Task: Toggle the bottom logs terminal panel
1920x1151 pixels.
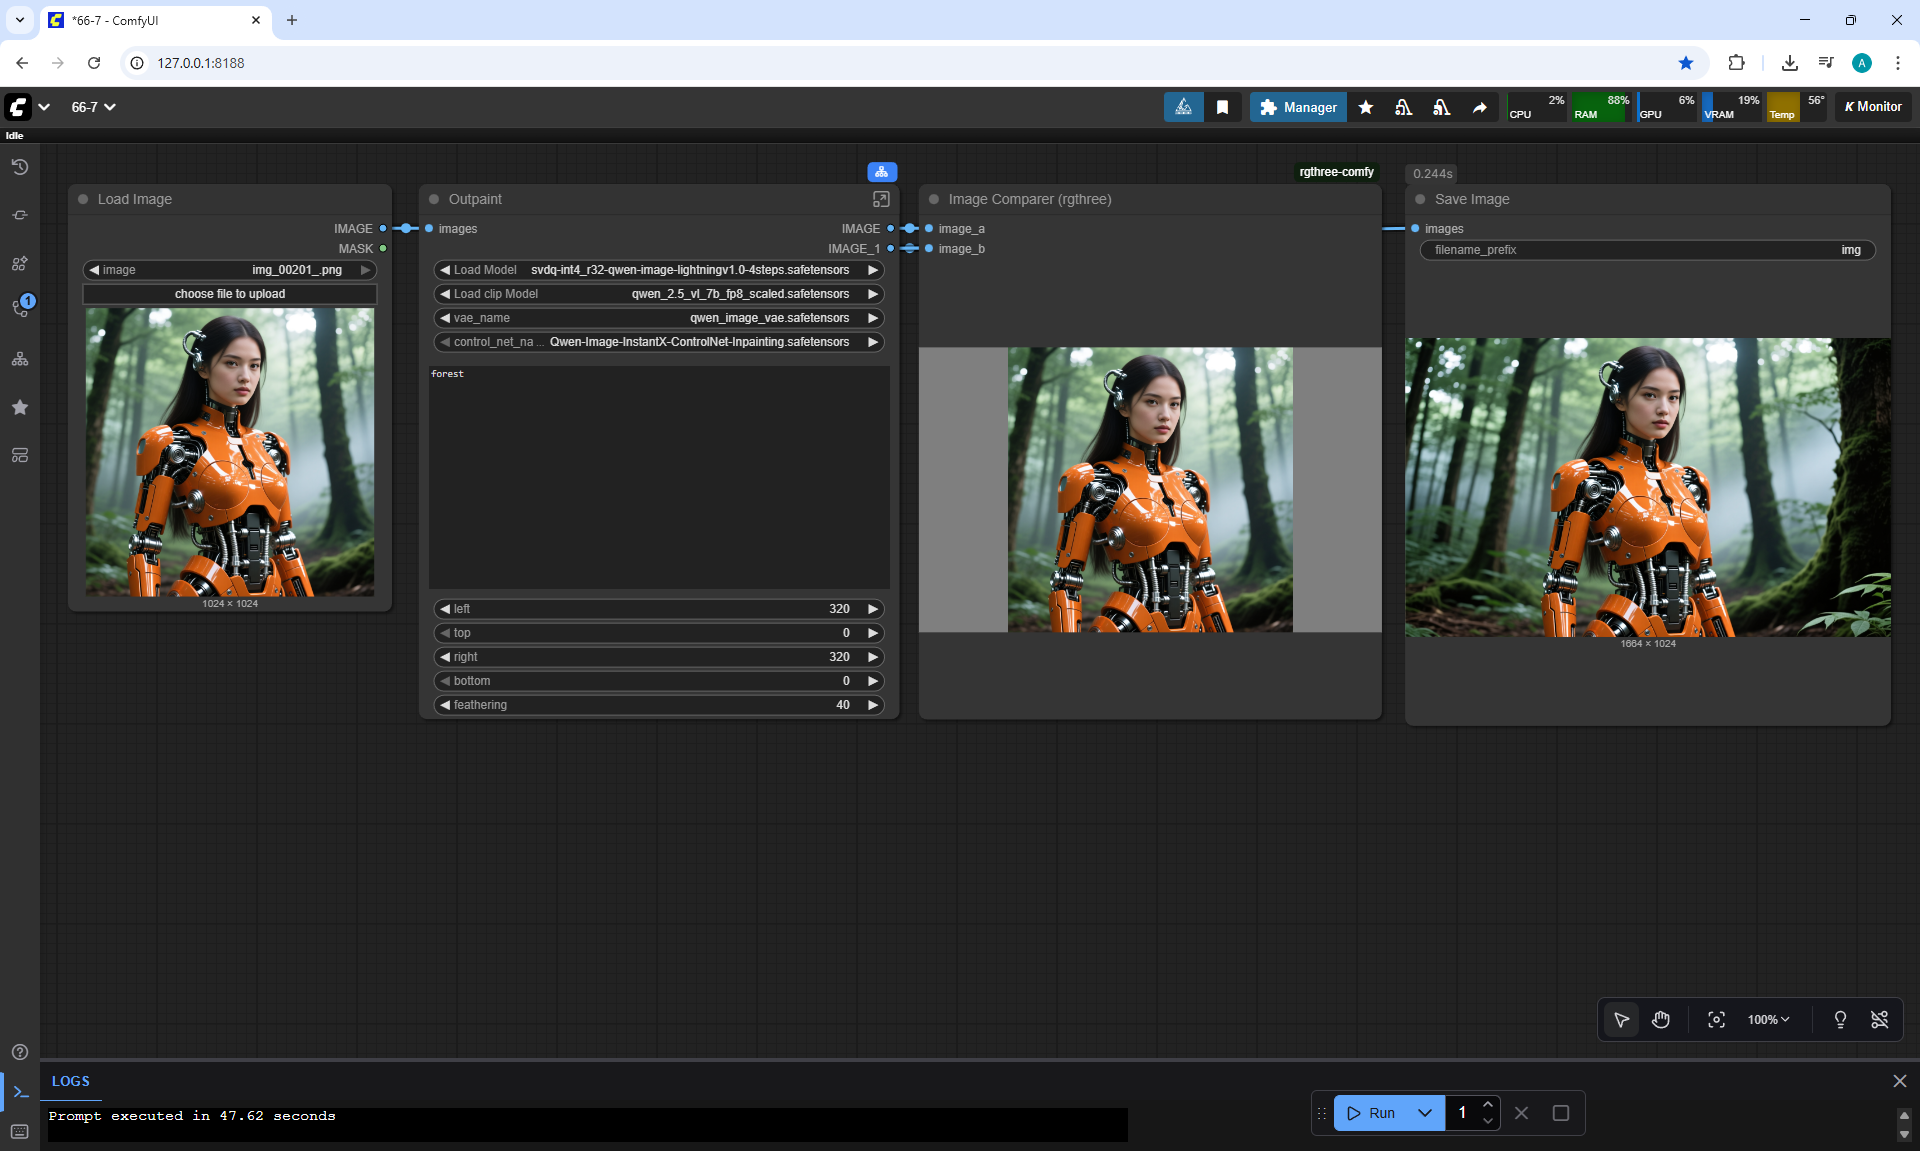Action: [x=20, y=1092]
